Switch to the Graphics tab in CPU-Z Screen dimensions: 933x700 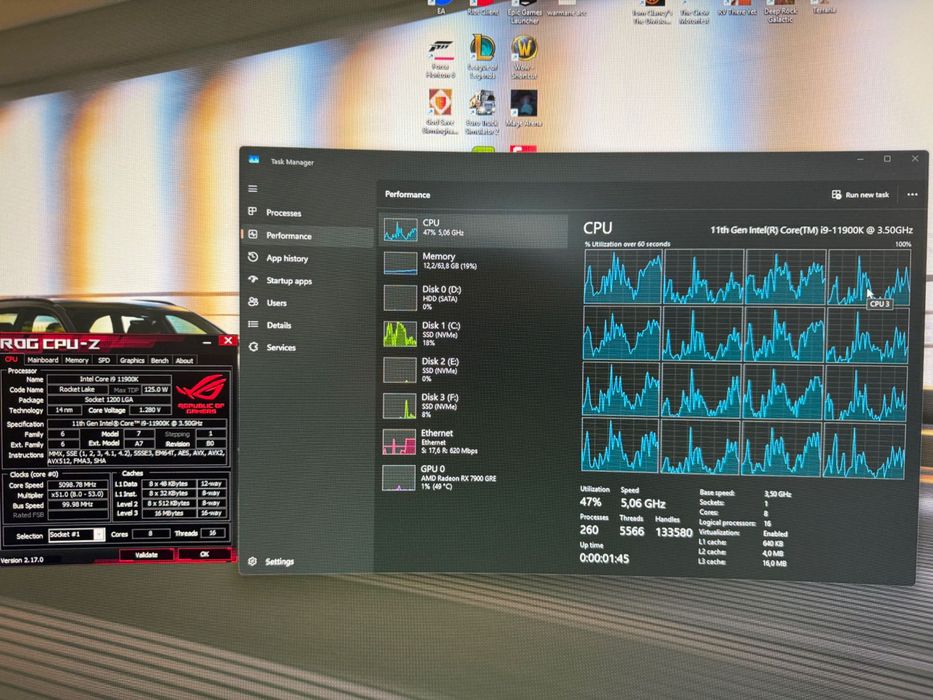[132, 360]
